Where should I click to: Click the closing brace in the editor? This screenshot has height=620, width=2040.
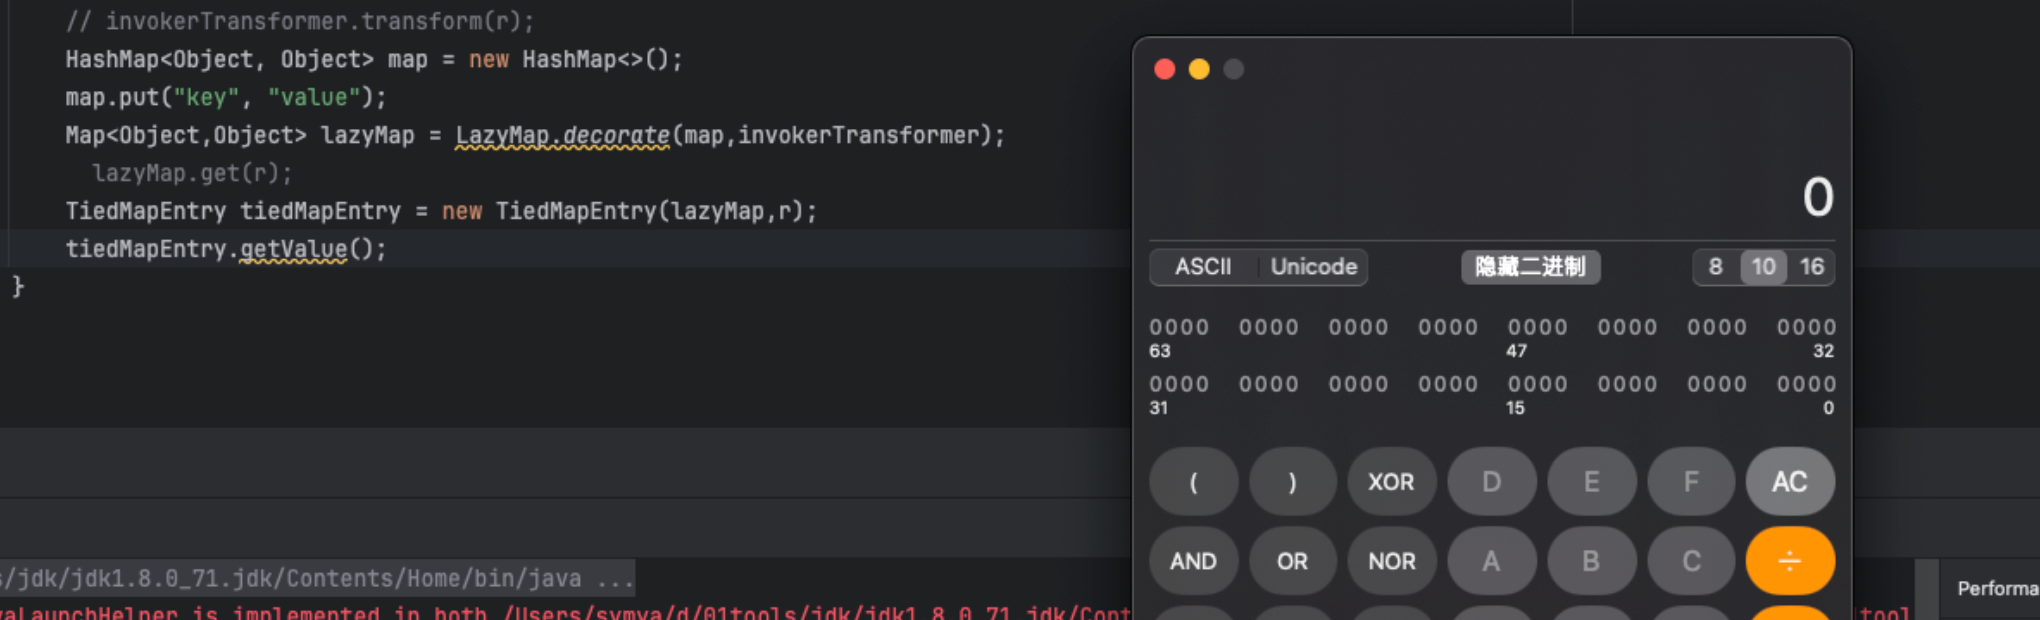pos(17,287)
